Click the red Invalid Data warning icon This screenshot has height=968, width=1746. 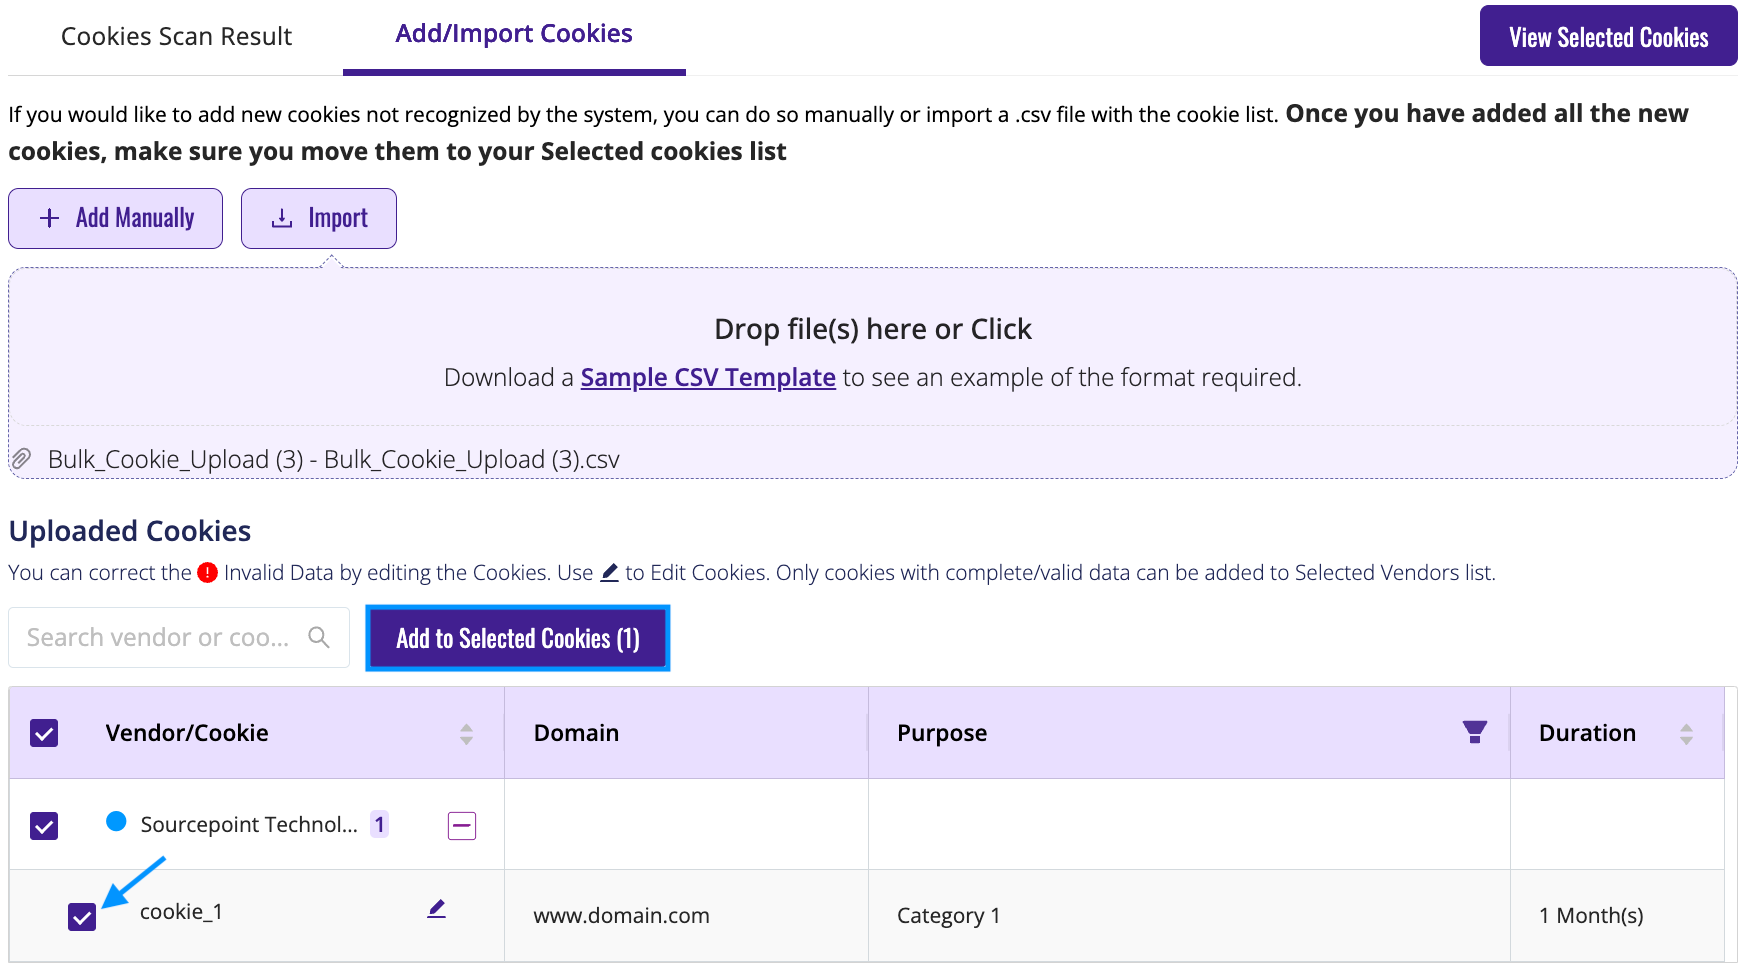point(207,573)
